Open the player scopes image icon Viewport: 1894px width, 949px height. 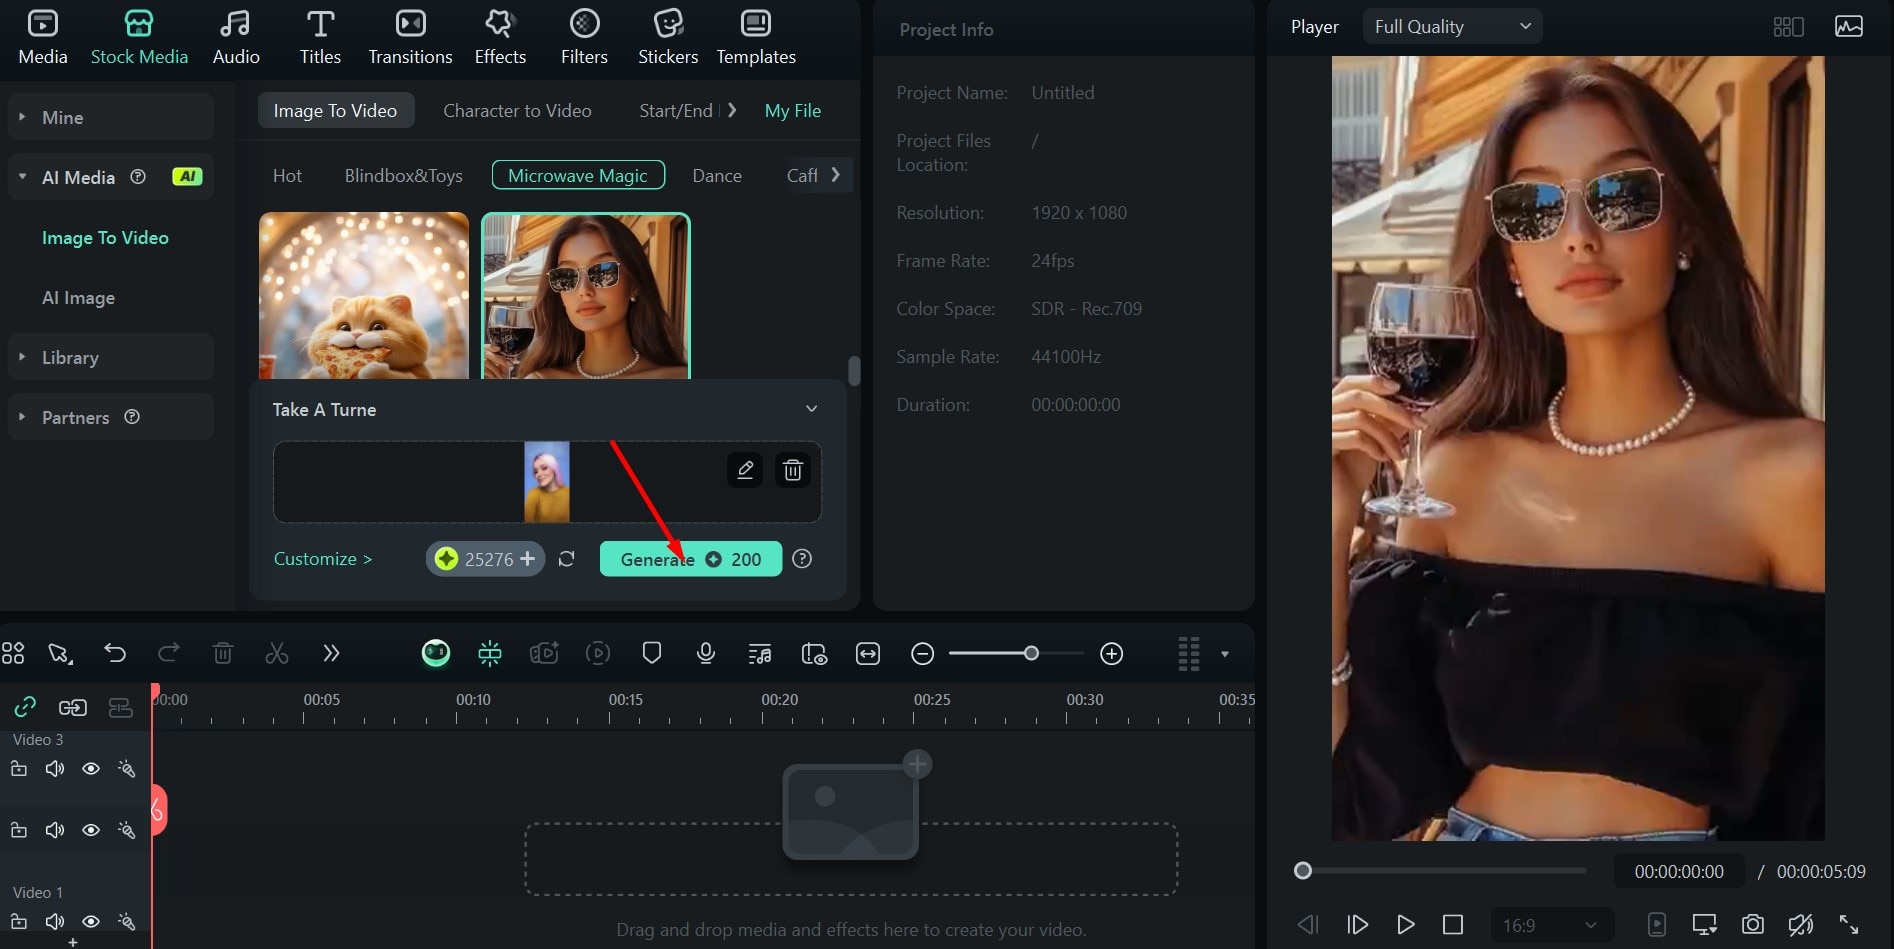[1849, 27]
